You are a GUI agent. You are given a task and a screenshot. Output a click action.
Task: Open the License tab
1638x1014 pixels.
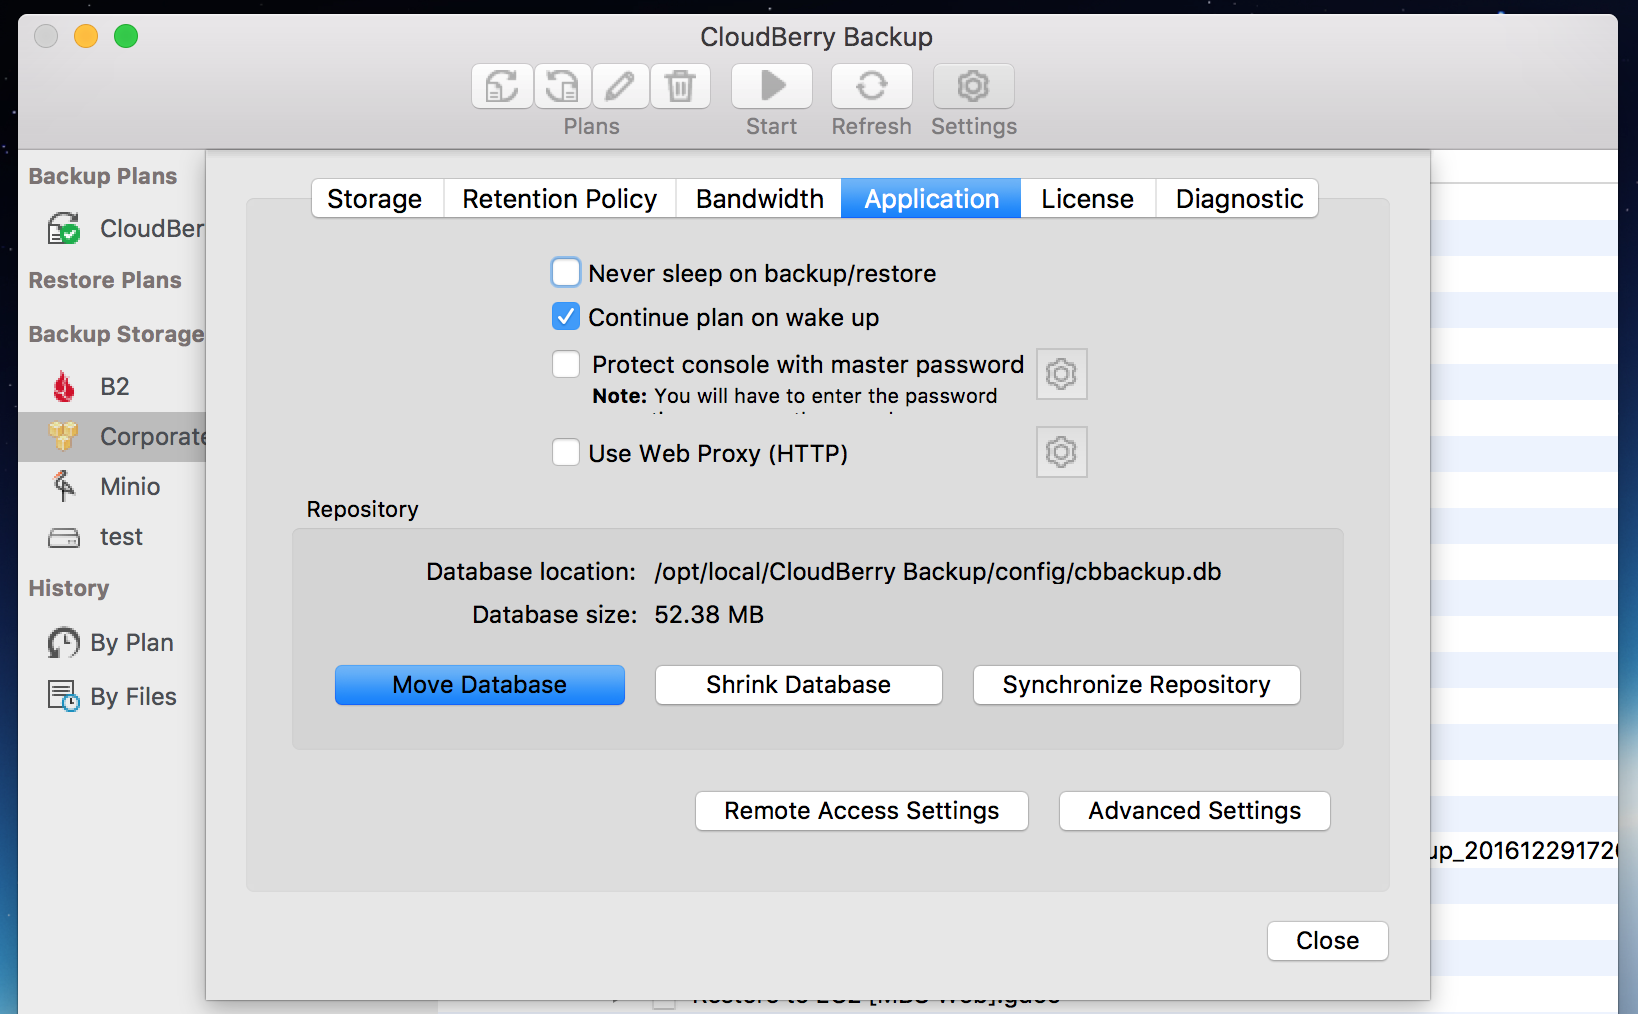(x=1088, y=199)
